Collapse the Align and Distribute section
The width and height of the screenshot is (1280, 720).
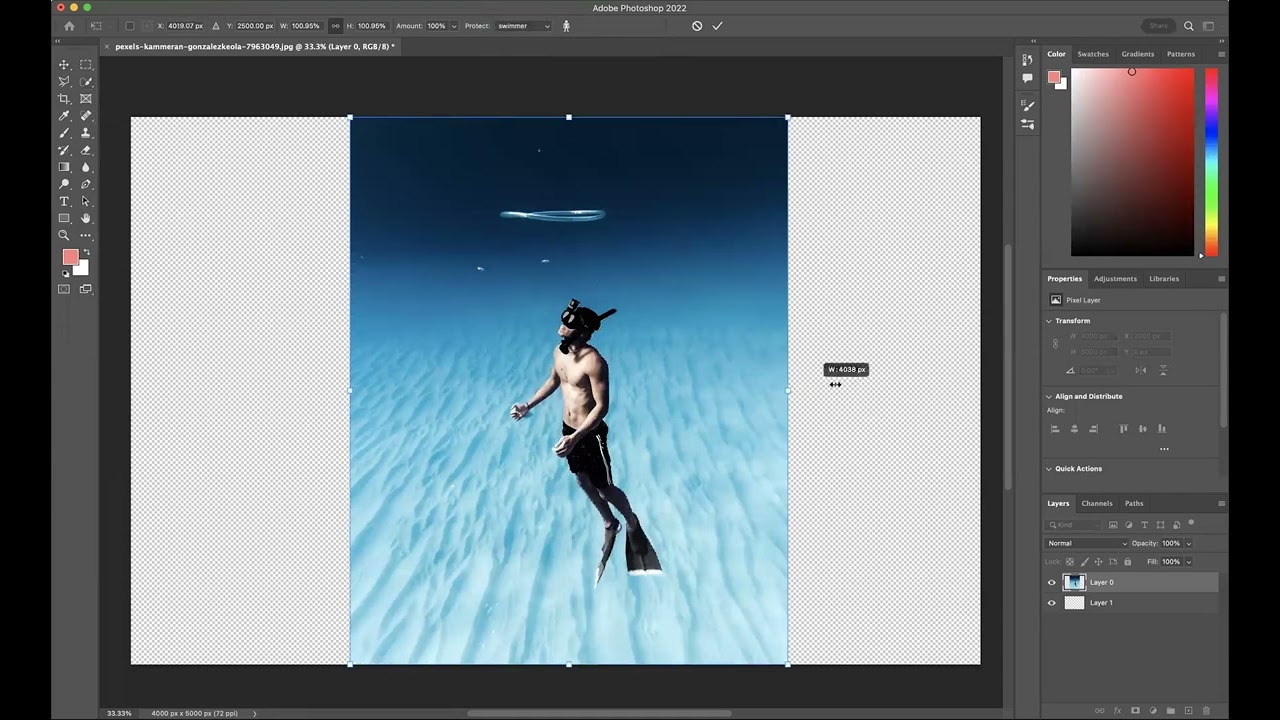point(1049,396)
